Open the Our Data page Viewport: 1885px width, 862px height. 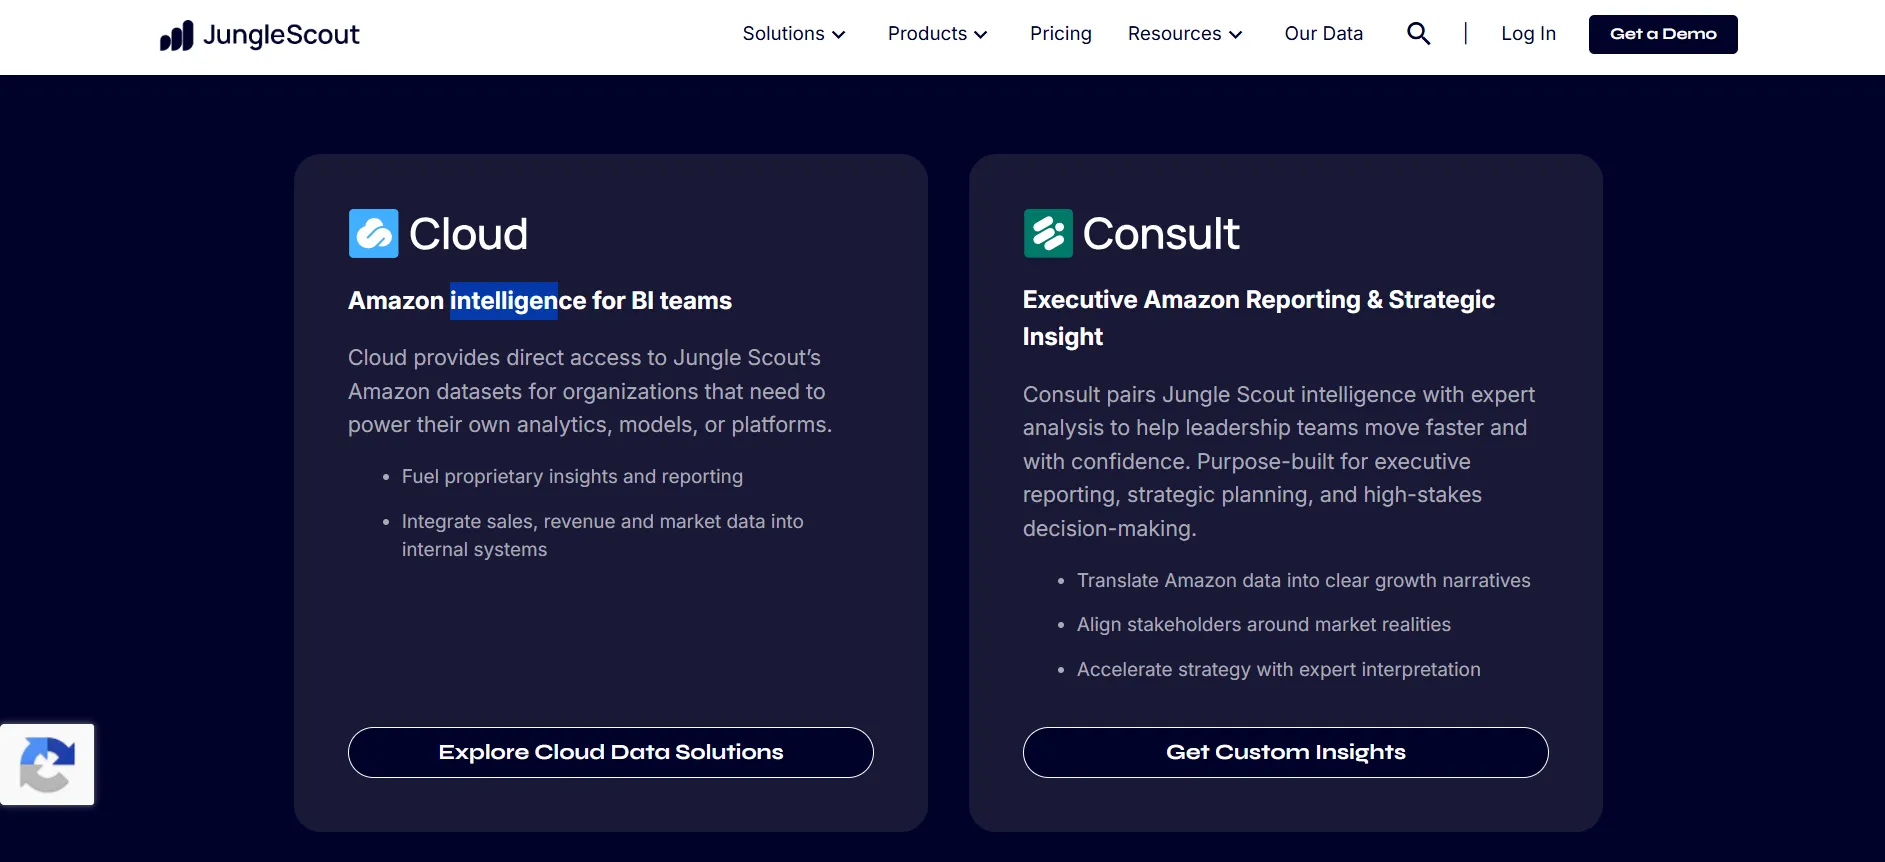point(1324,34)
